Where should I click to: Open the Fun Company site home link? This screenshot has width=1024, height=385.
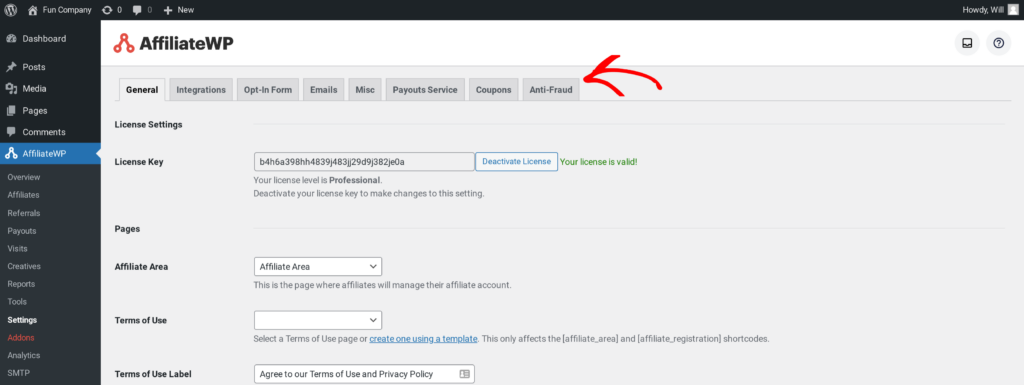(59, 10)
